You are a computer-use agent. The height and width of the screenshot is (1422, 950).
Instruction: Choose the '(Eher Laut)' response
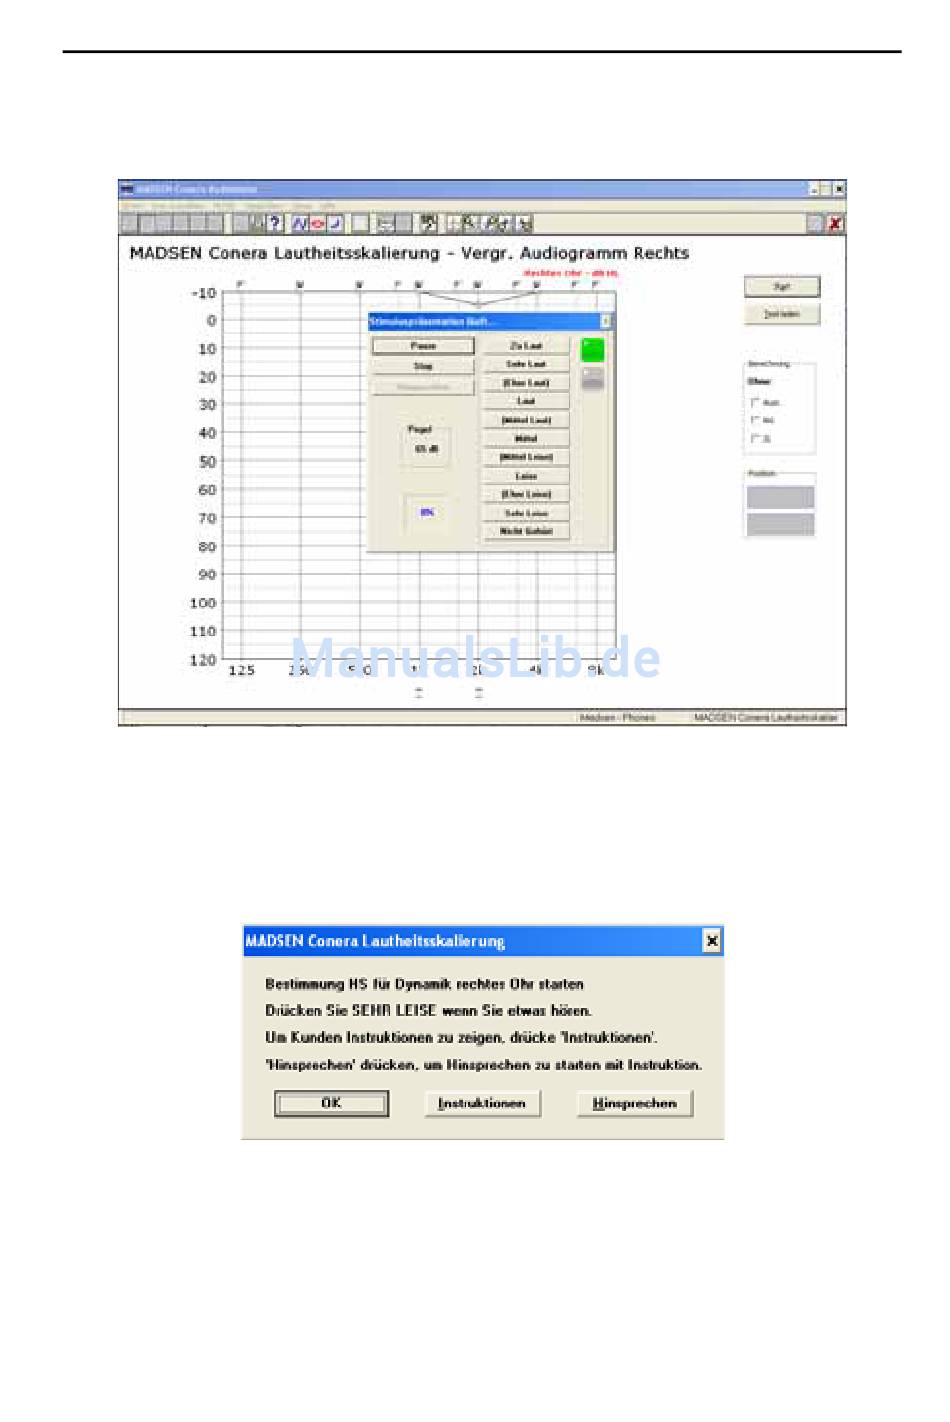click(x=526, y=383)
